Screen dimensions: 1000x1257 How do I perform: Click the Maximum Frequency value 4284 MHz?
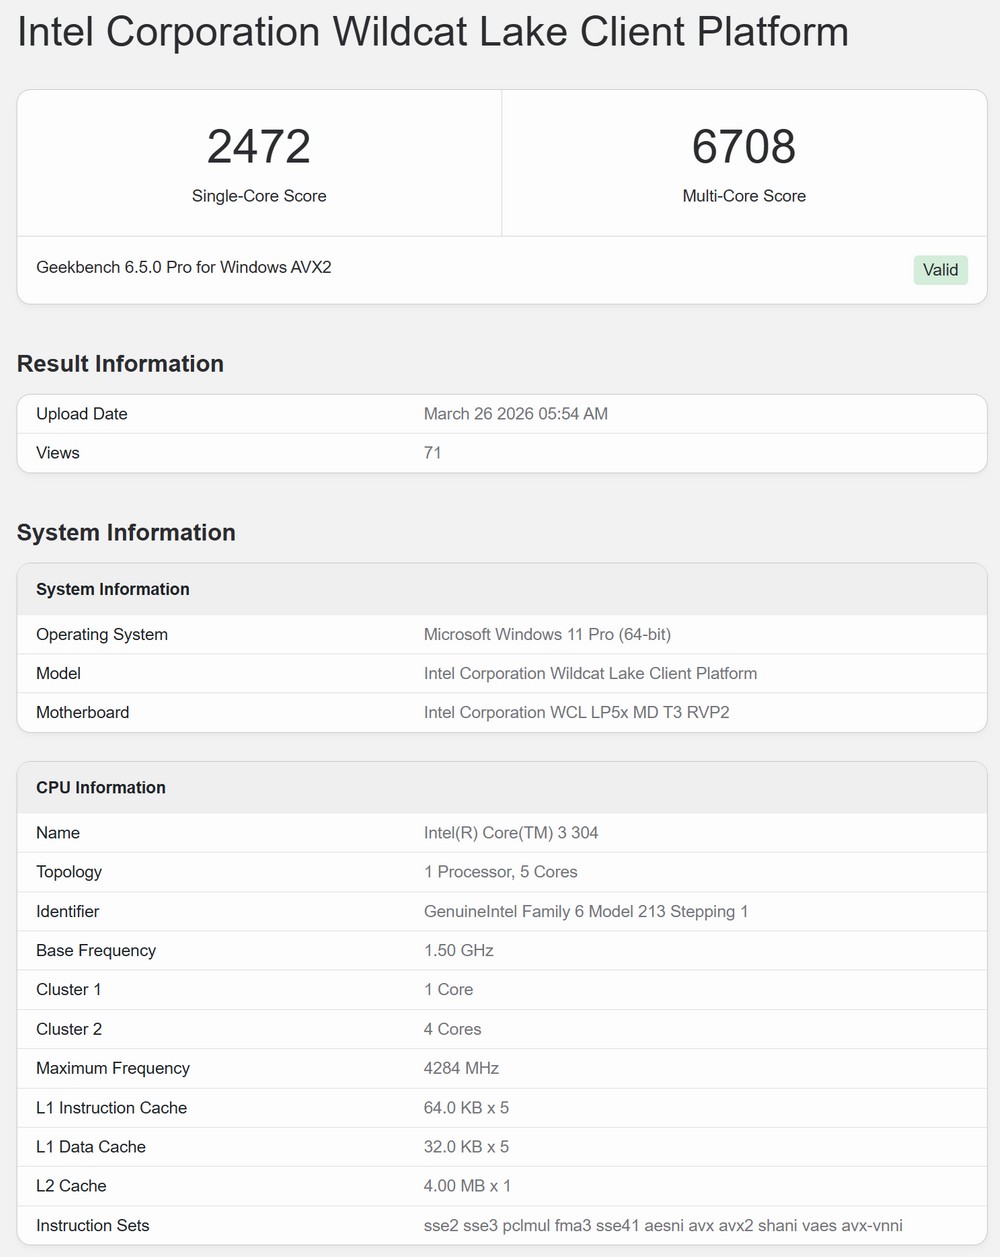(x=461, y=1069)
